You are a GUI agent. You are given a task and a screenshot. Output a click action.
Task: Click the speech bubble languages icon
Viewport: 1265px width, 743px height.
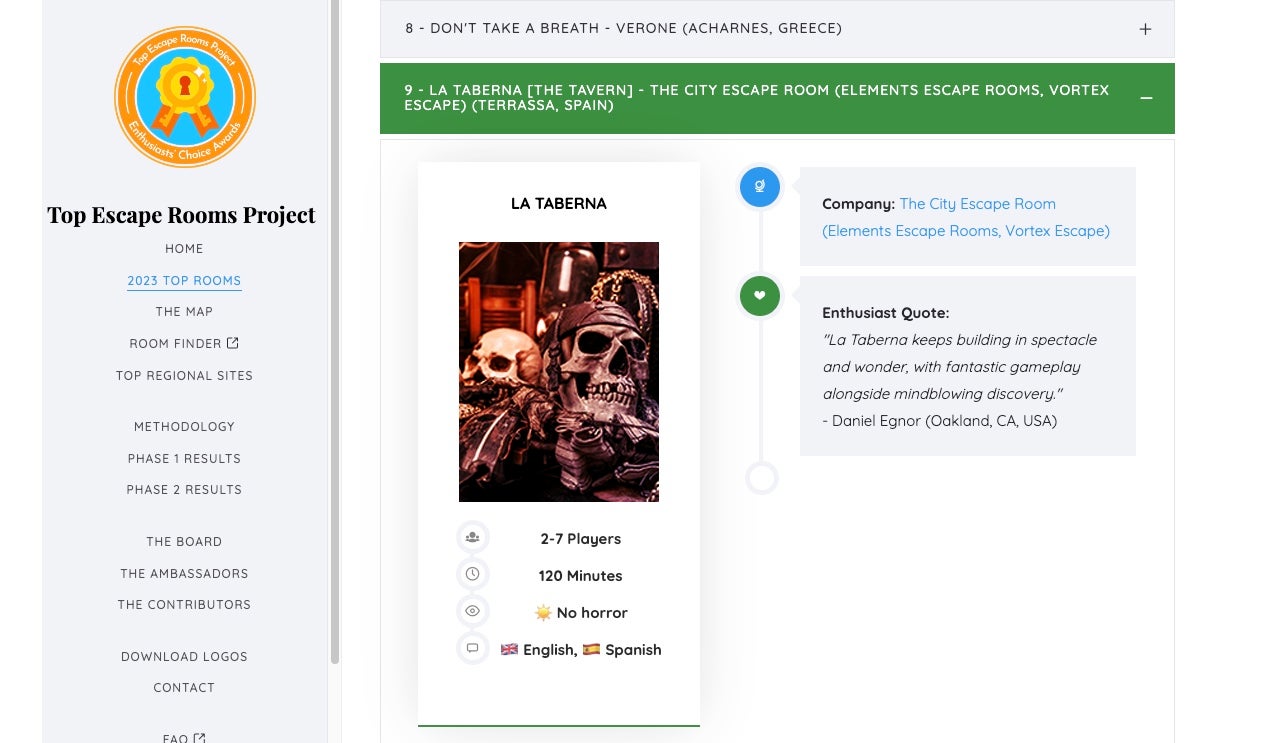[x=472, y=649]
